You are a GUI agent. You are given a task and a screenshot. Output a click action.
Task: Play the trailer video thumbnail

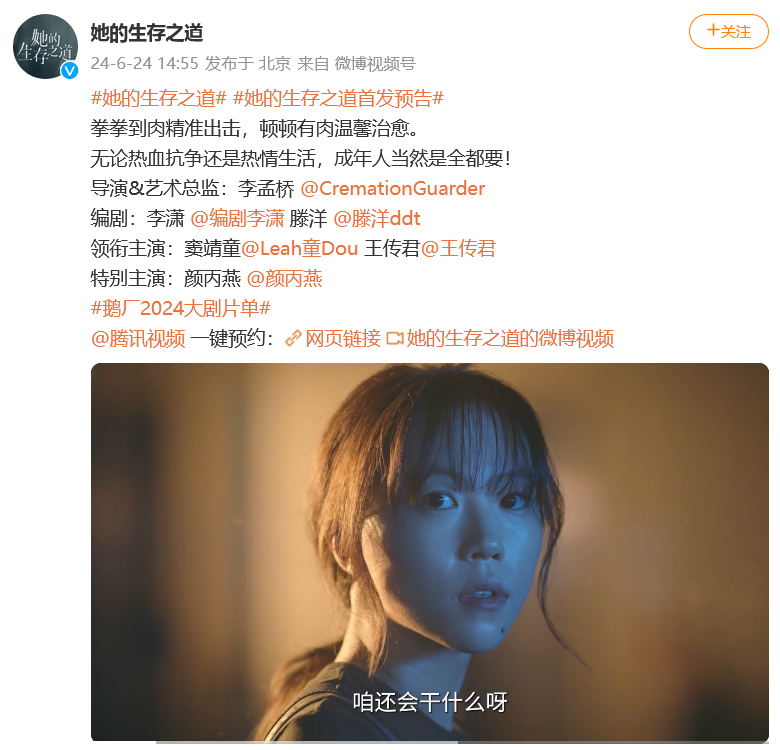430,552
